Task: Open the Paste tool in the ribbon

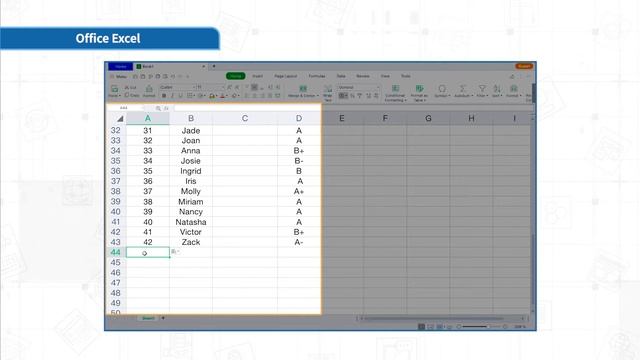Action: [114, 91]
